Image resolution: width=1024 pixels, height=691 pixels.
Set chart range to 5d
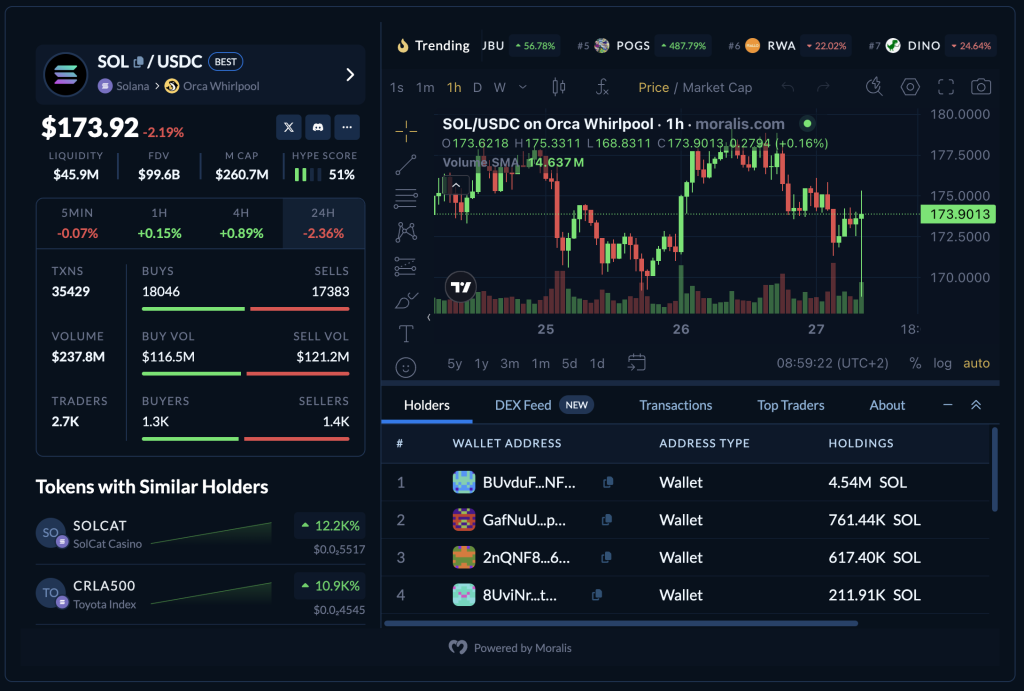tap(569, 363)
